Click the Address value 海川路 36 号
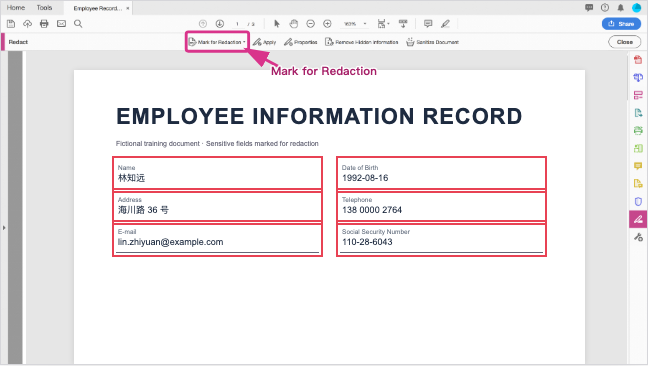 point(143,210)
